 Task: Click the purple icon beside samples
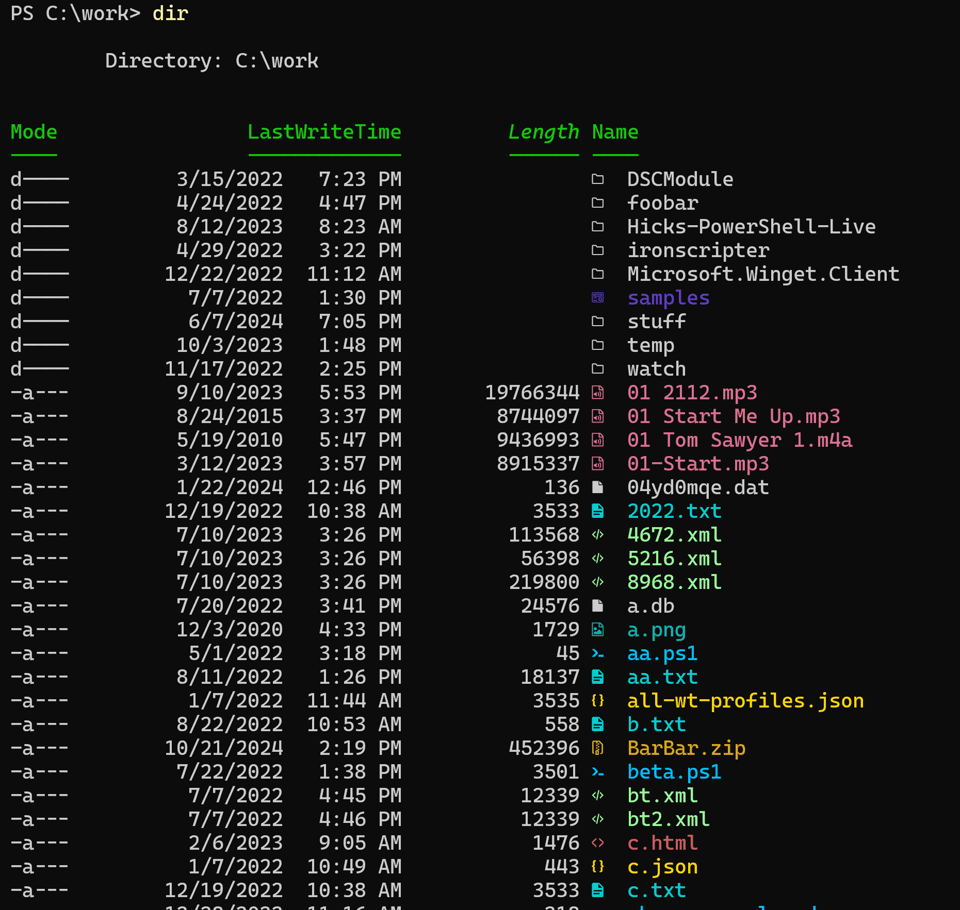[598, 298]
